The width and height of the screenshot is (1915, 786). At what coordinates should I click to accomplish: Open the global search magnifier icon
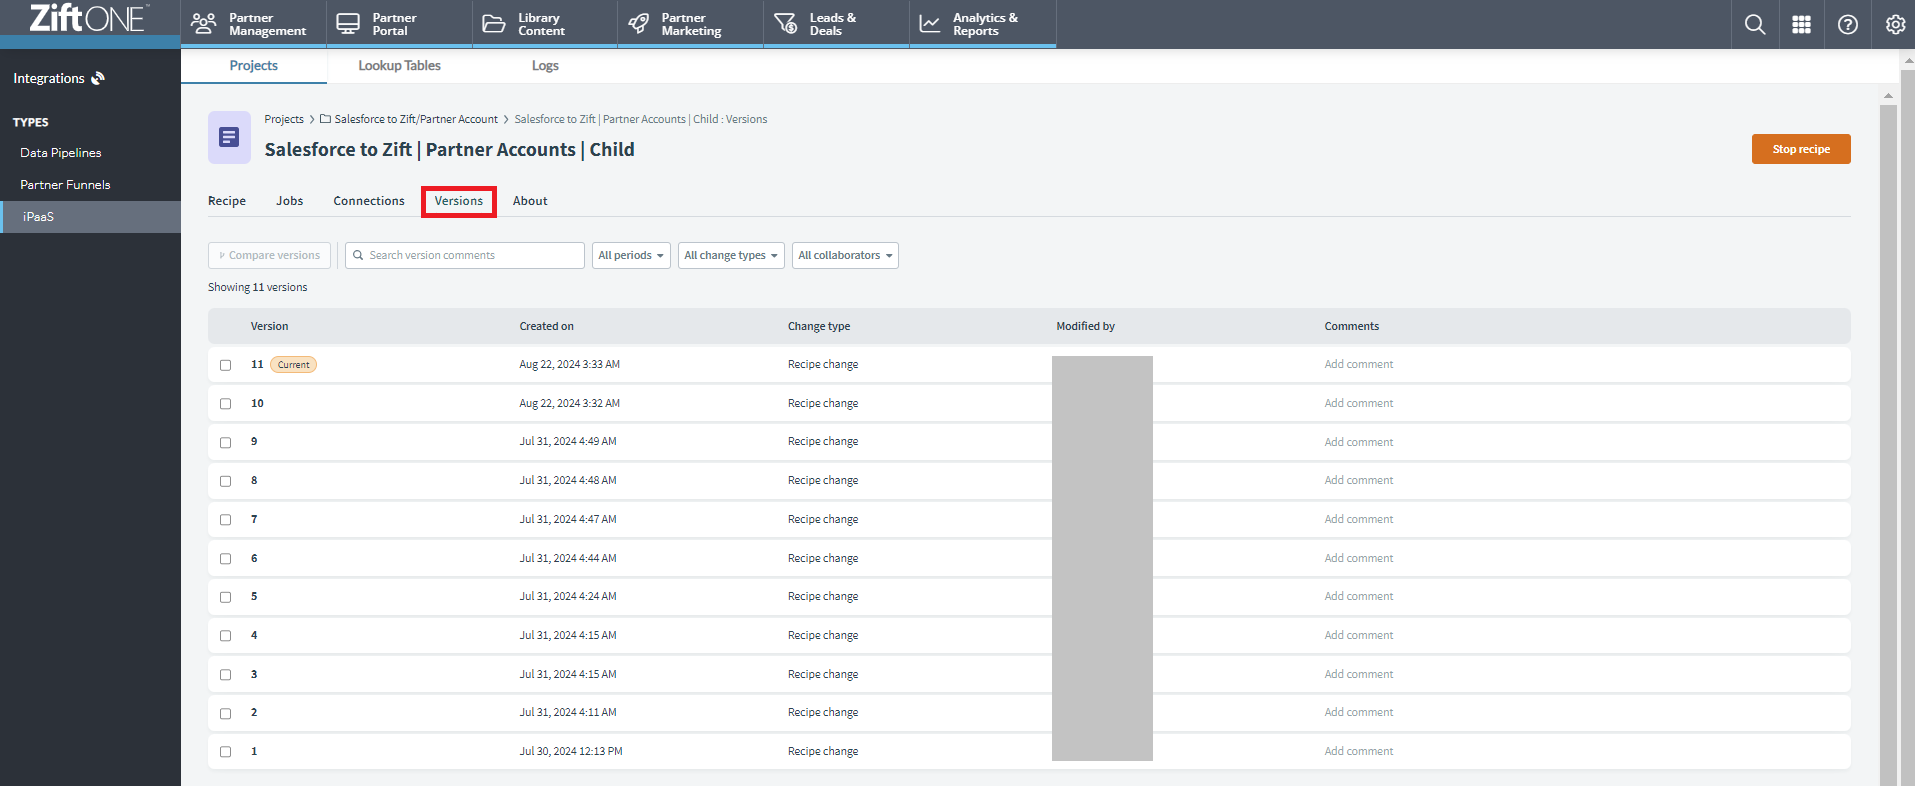(x=1755, y=24)
